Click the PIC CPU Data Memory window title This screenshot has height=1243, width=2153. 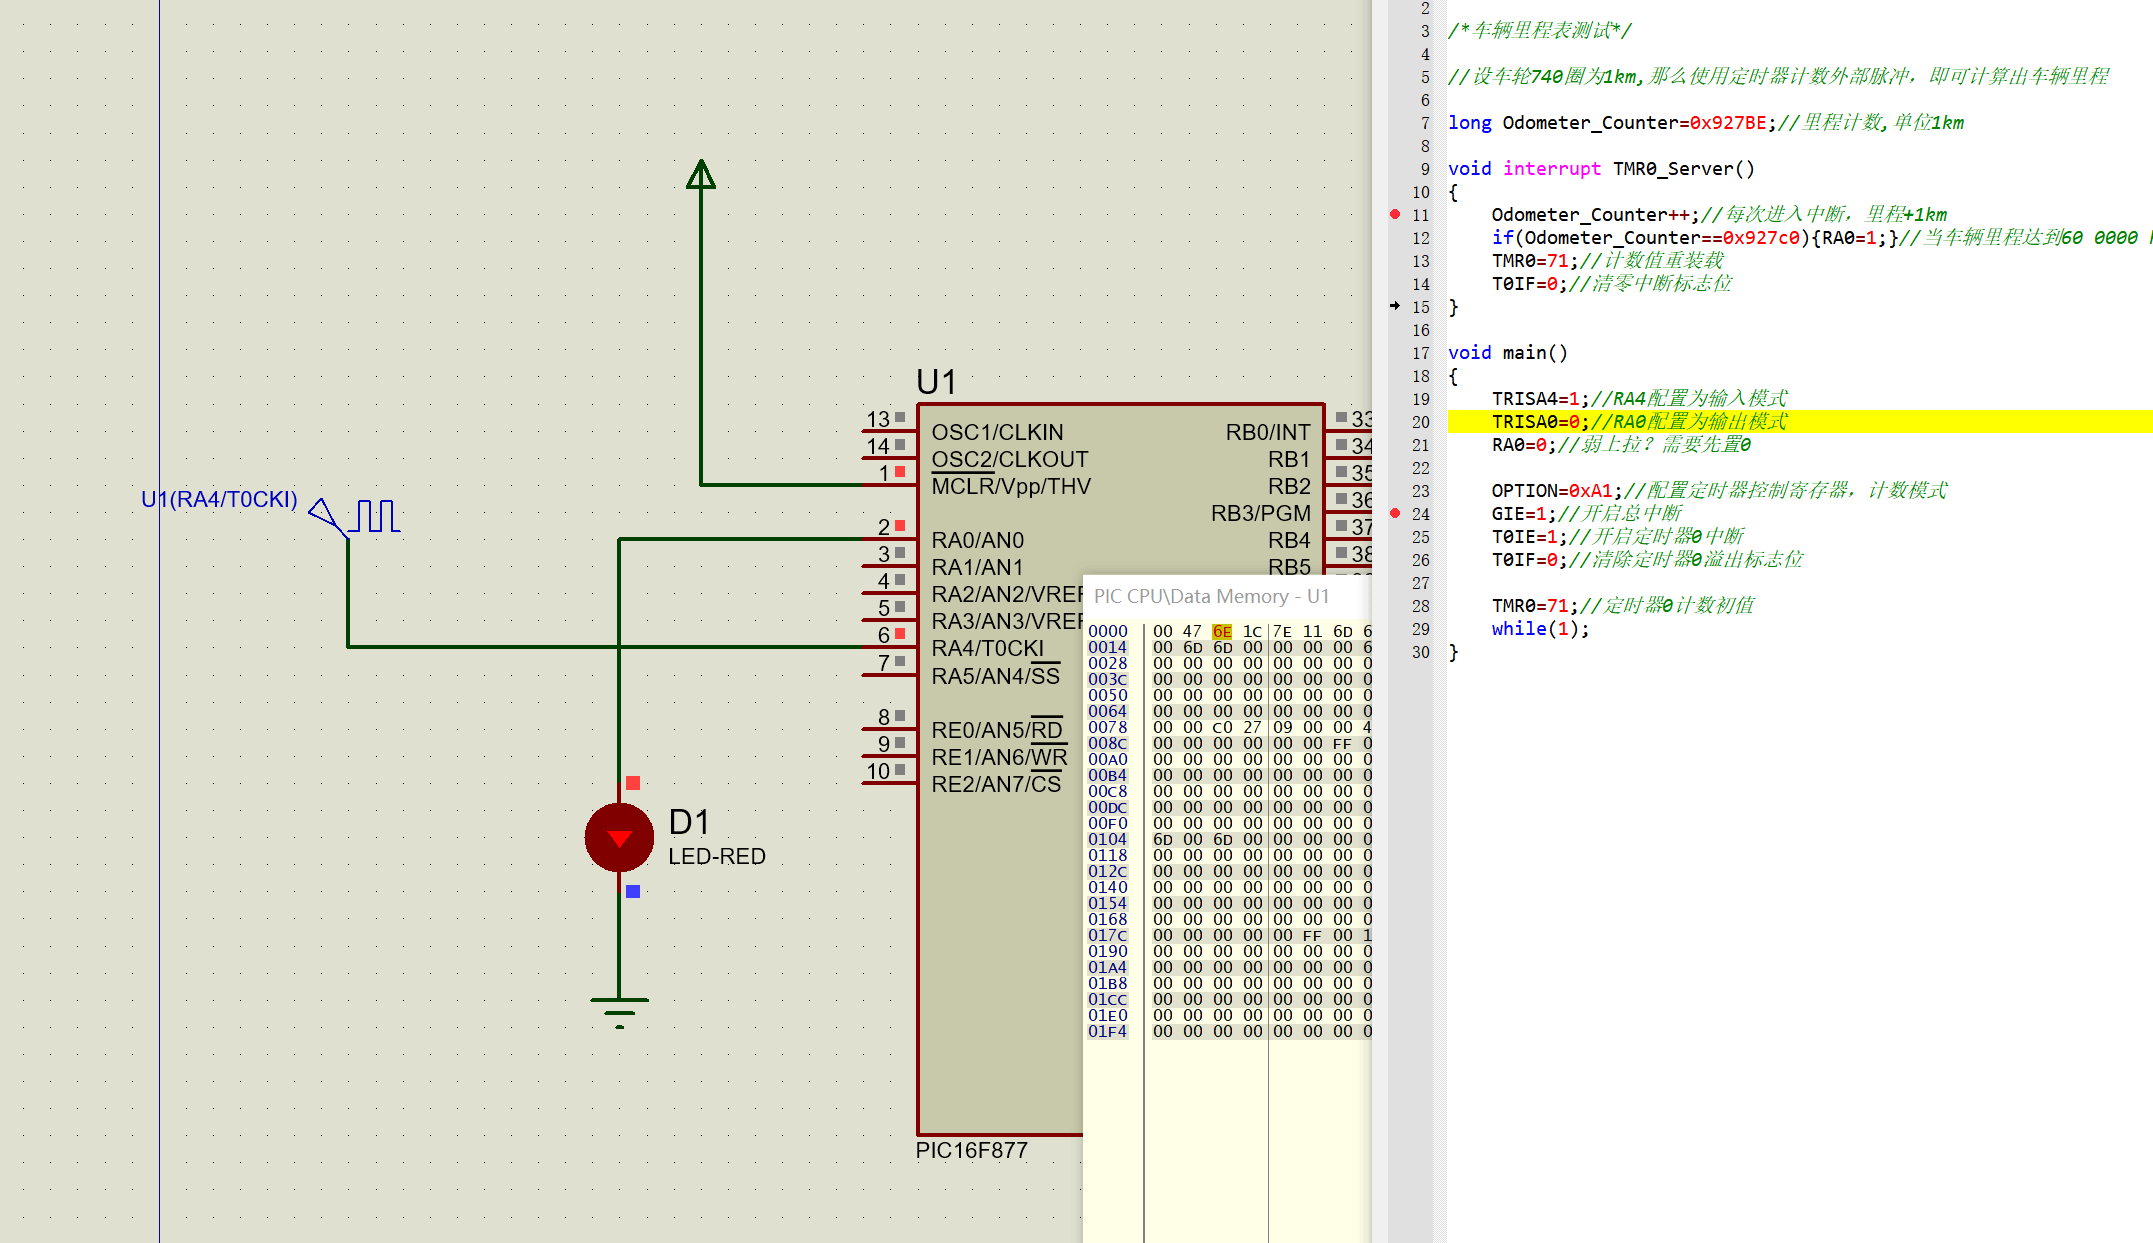point(1211,596)
